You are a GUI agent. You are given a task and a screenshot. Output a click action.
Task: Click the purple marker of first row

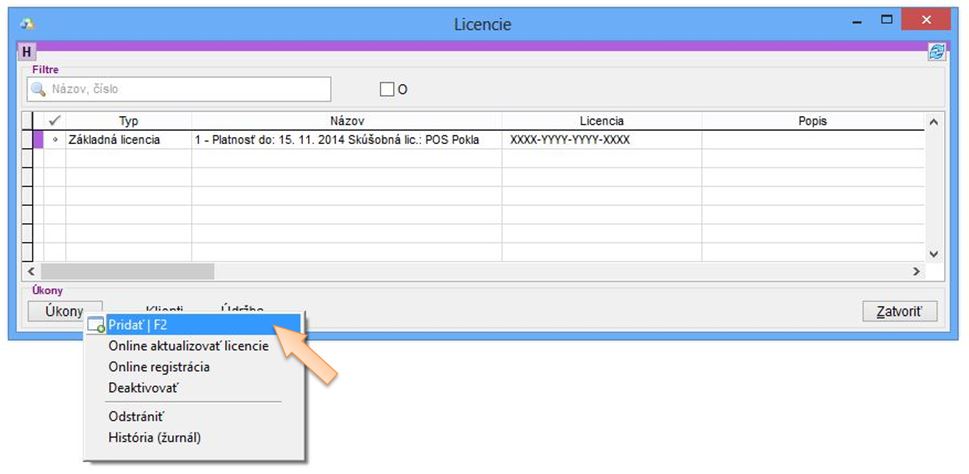[x=39, y=140]
